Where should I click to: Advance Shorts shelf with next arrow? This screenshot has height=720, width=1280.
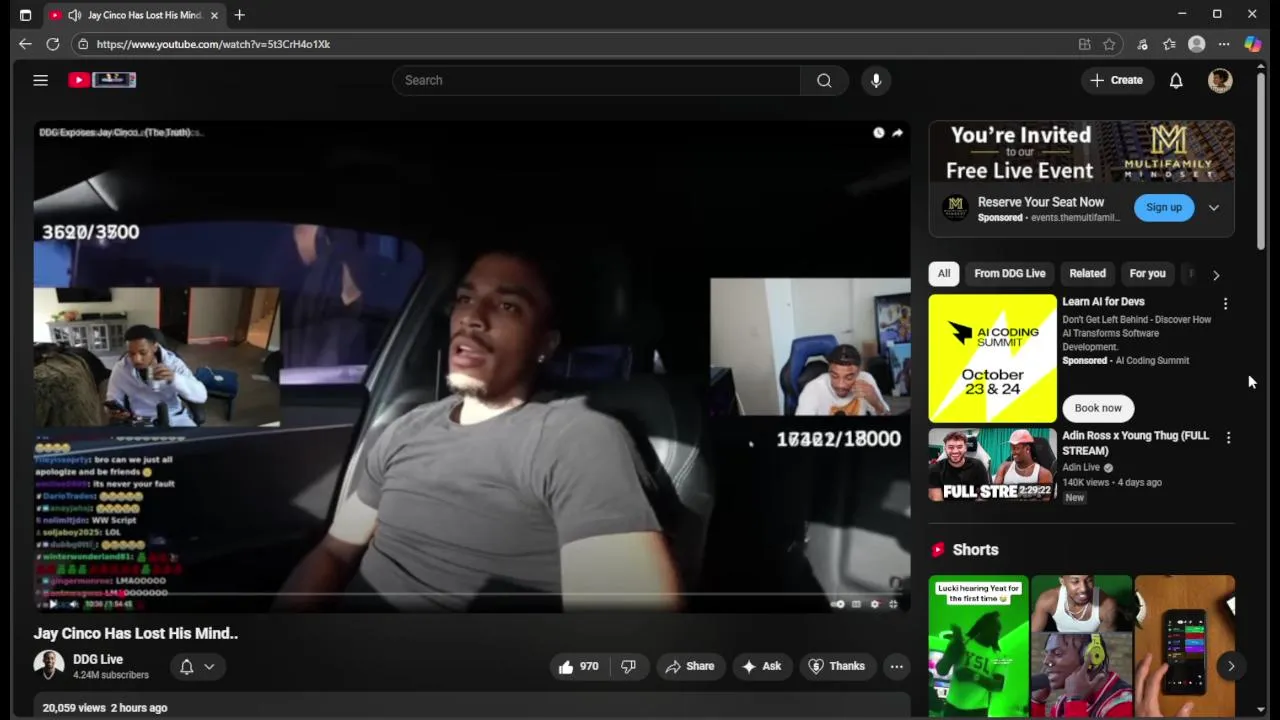point(1231,666)
